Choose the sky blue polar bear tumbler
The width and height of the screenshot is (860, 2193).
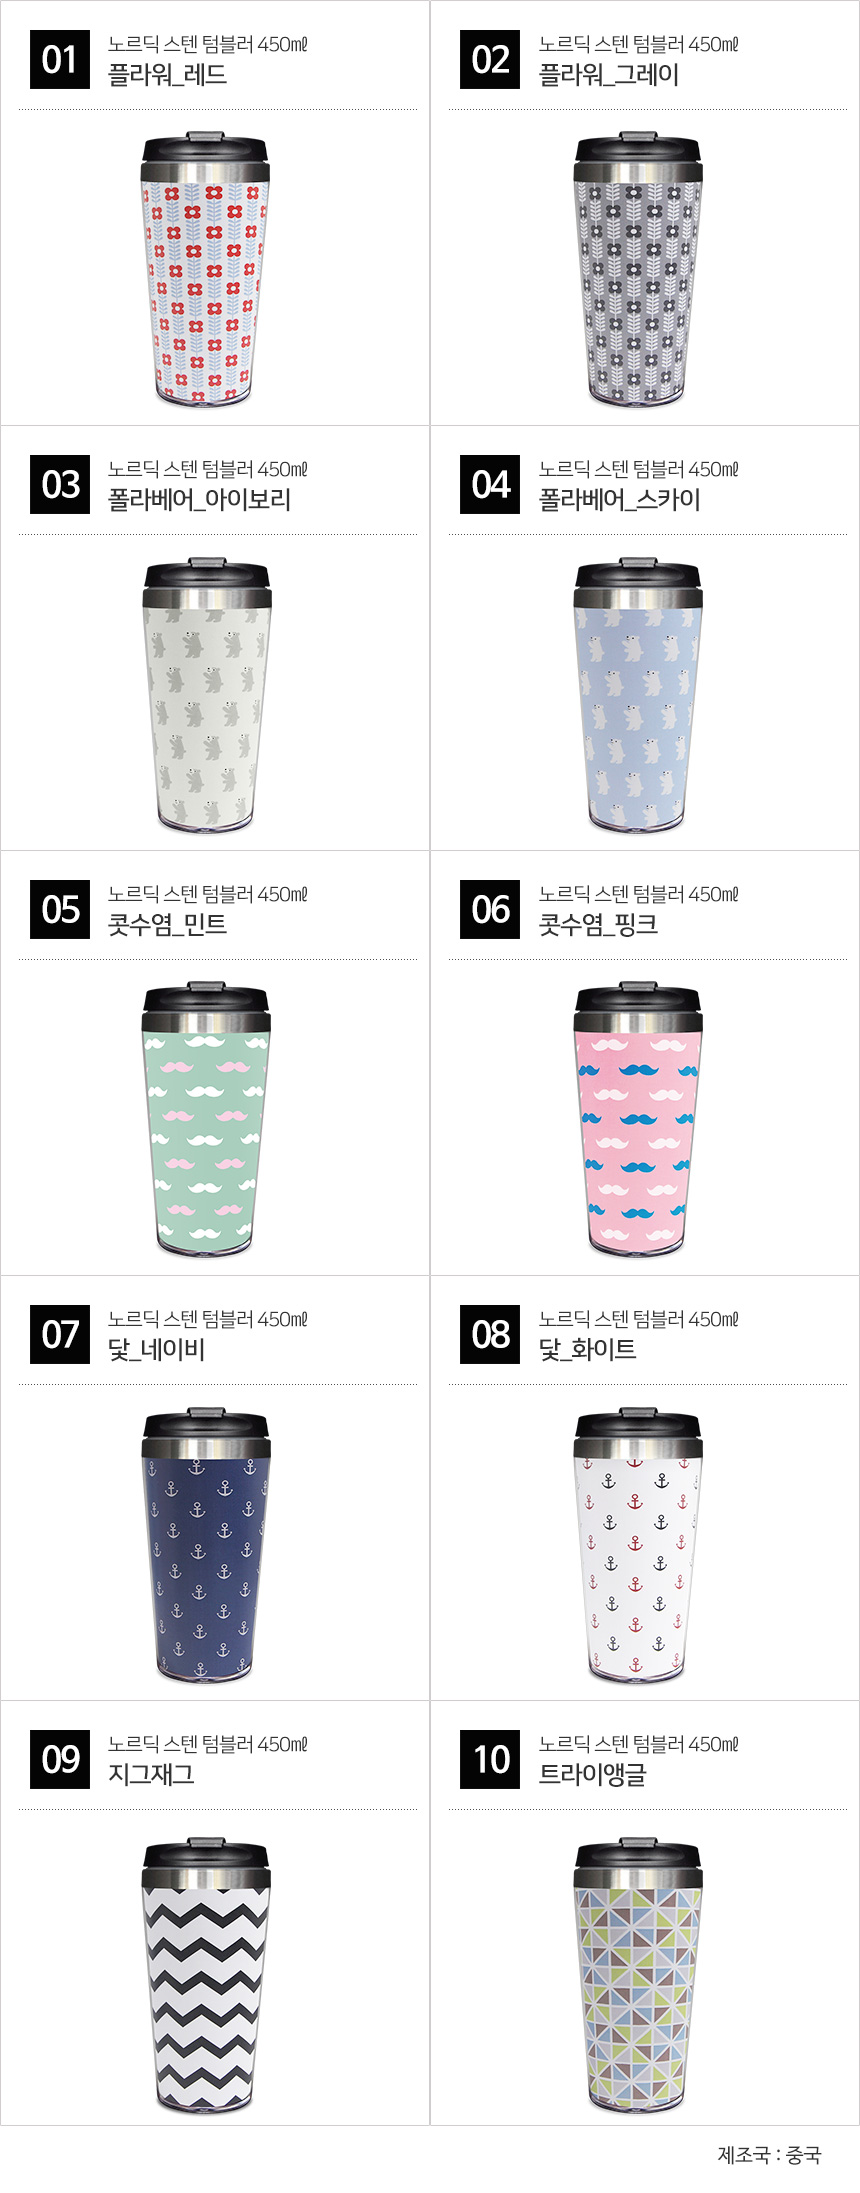tap(638, 695)
